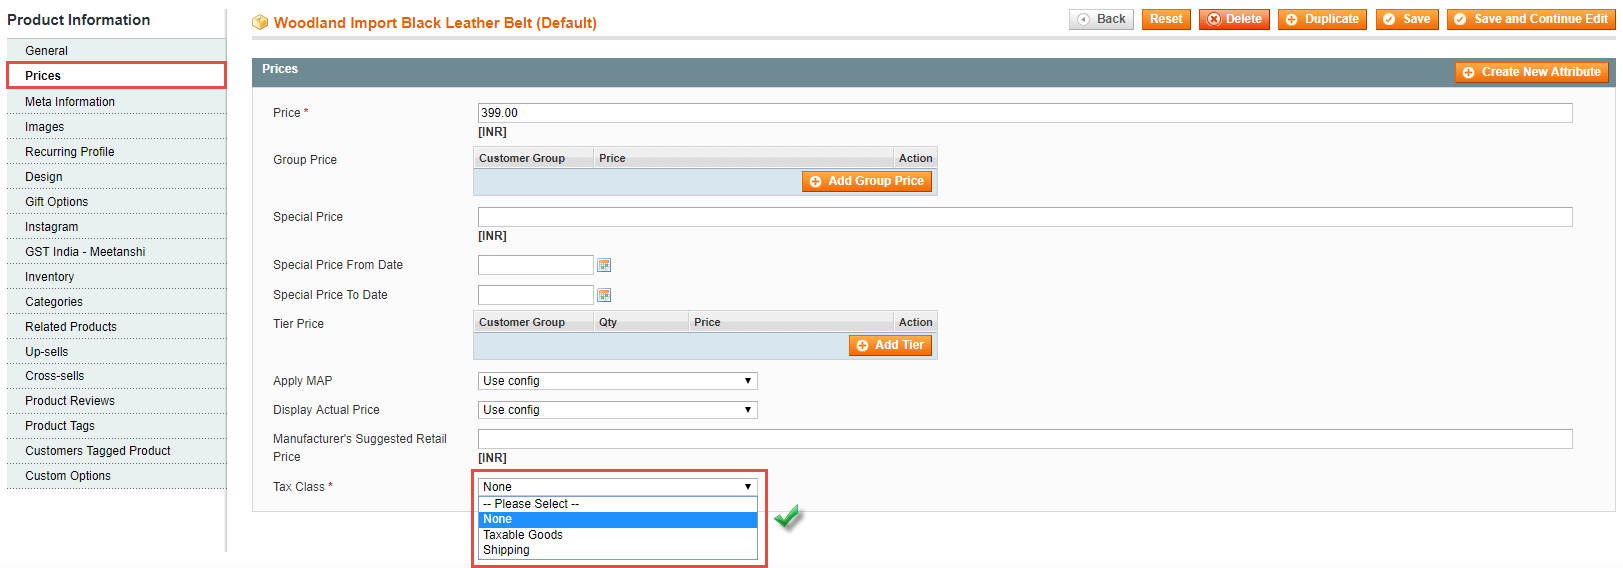Open calendar for Special Price To Date
Viewport: 1623px width, 568px height.
tap(604, 295)
